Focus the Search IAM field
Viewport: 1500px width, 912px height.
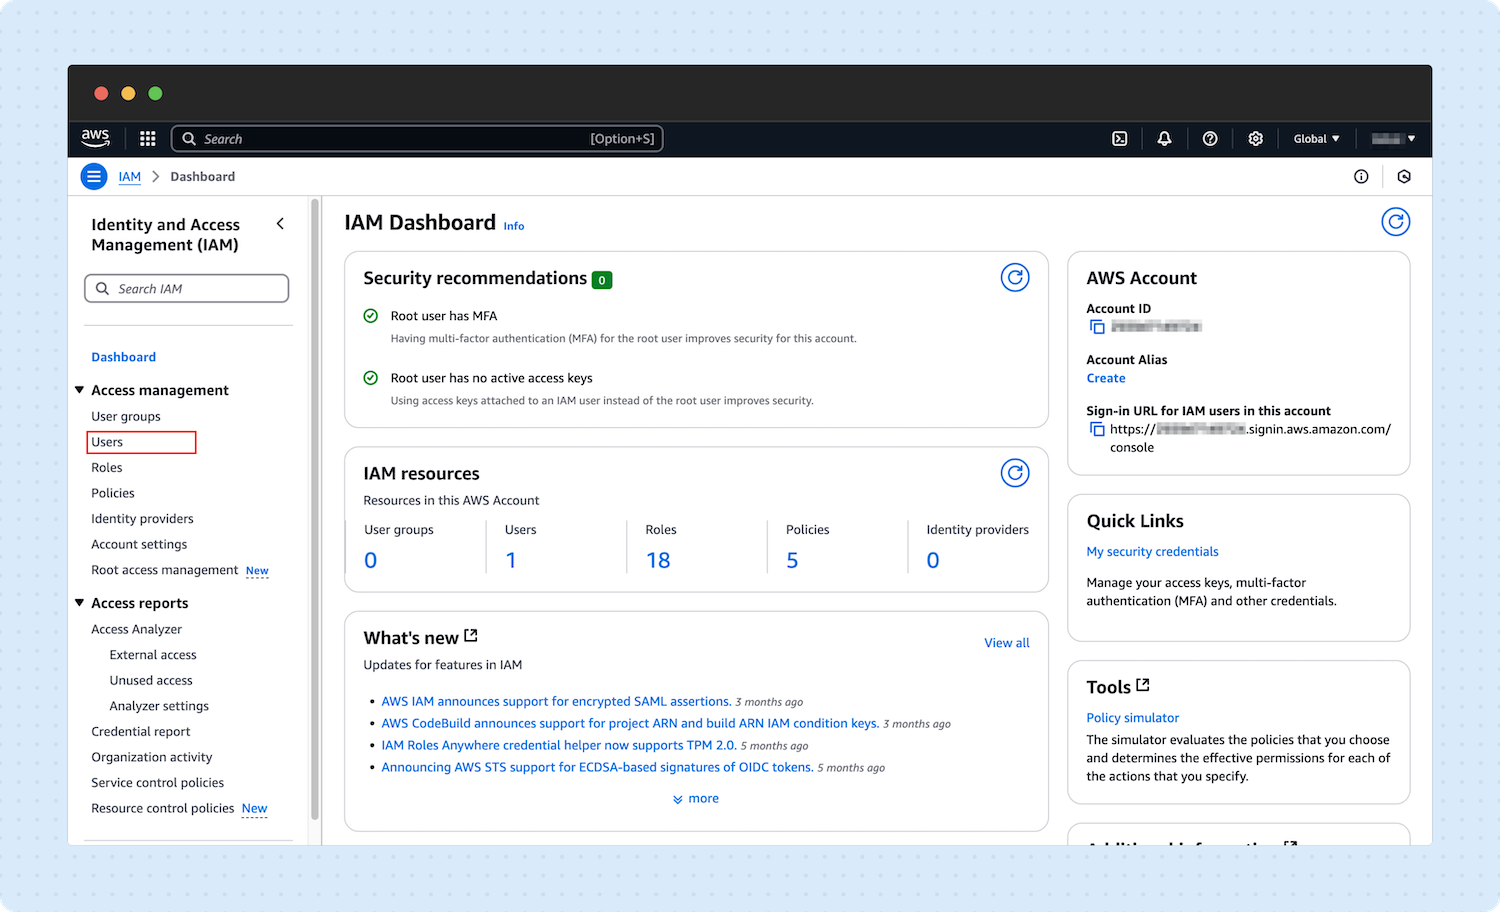pyautogui.click(x=187, y=289)
